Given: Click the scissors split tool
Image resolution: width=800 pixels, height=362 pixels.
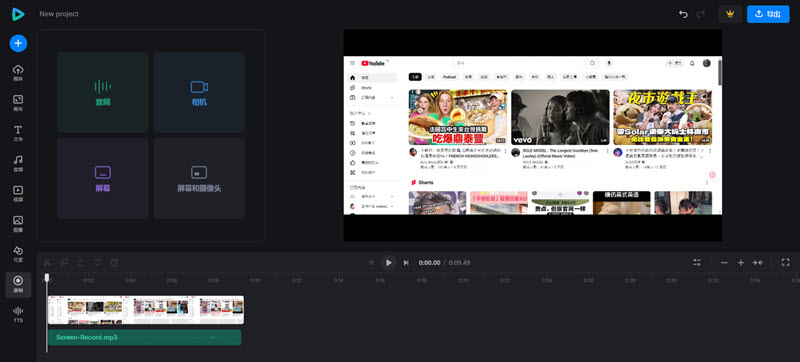Looking at the screenshot, I should point(47,263).
